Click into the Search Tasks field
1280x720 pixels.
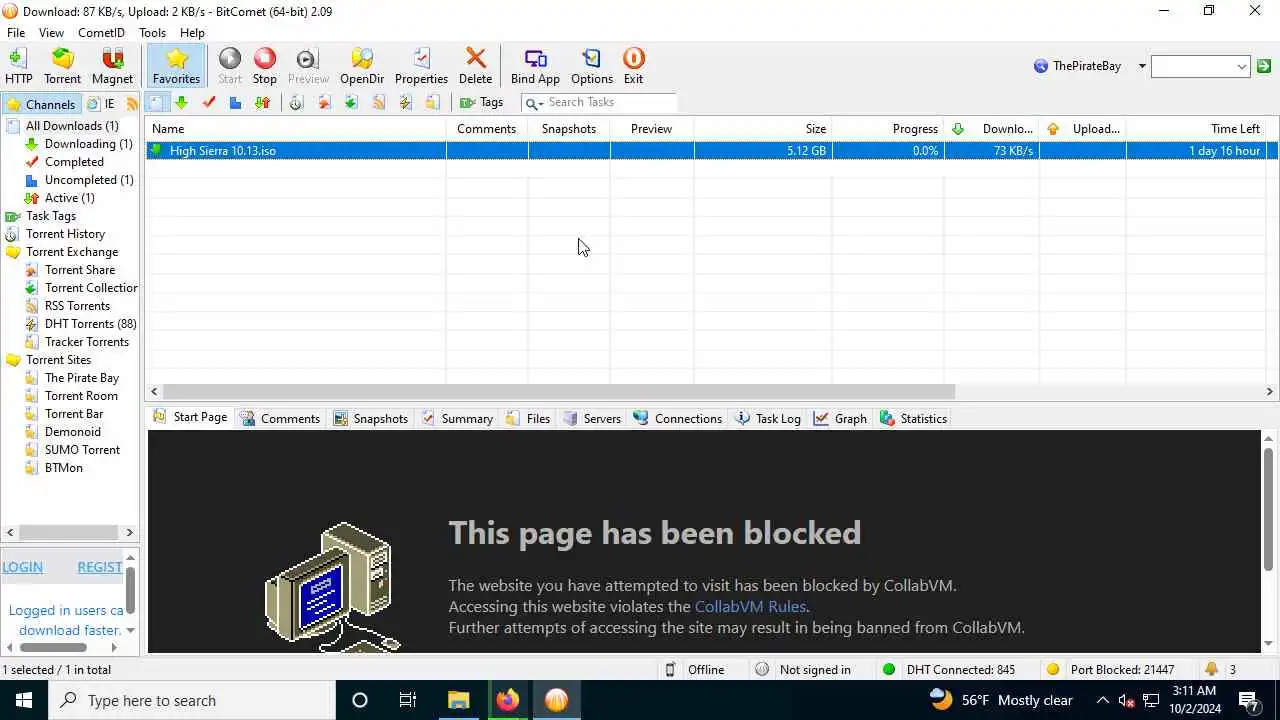click(610, 102)
